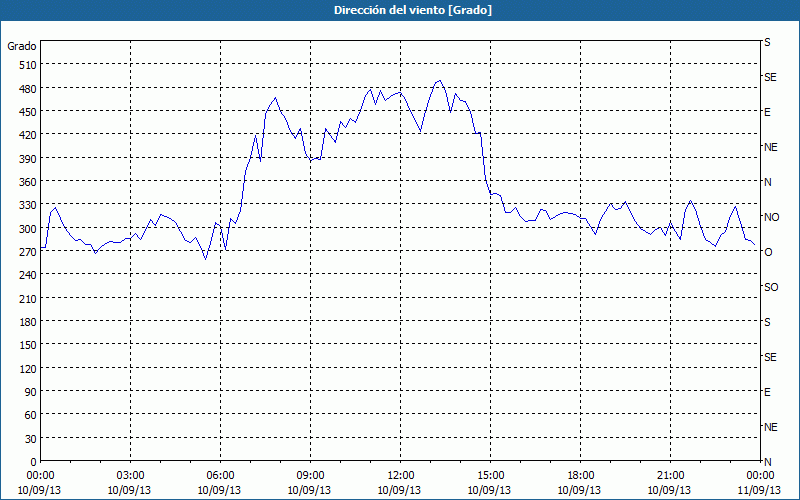Click the 30 value on the left axis
Viewport: 800px width, 500px height.
pyautogui.click(x=31, y=439)
